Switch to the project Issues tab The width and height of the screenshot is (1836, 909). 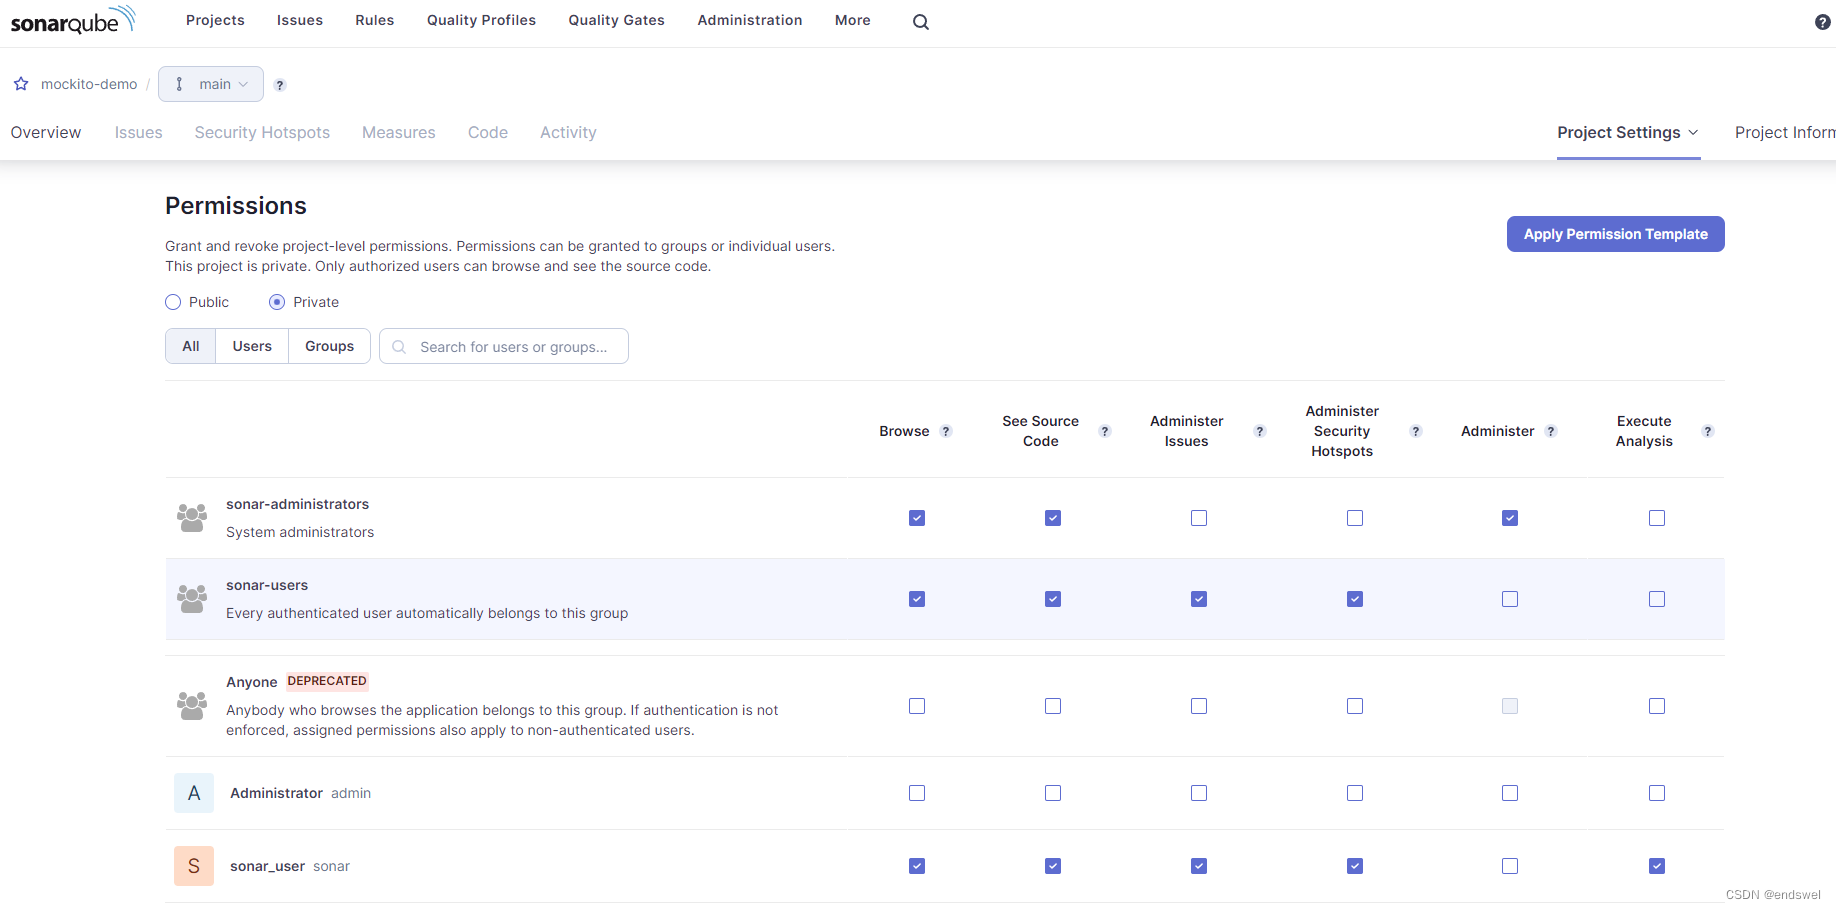[138, 132]
